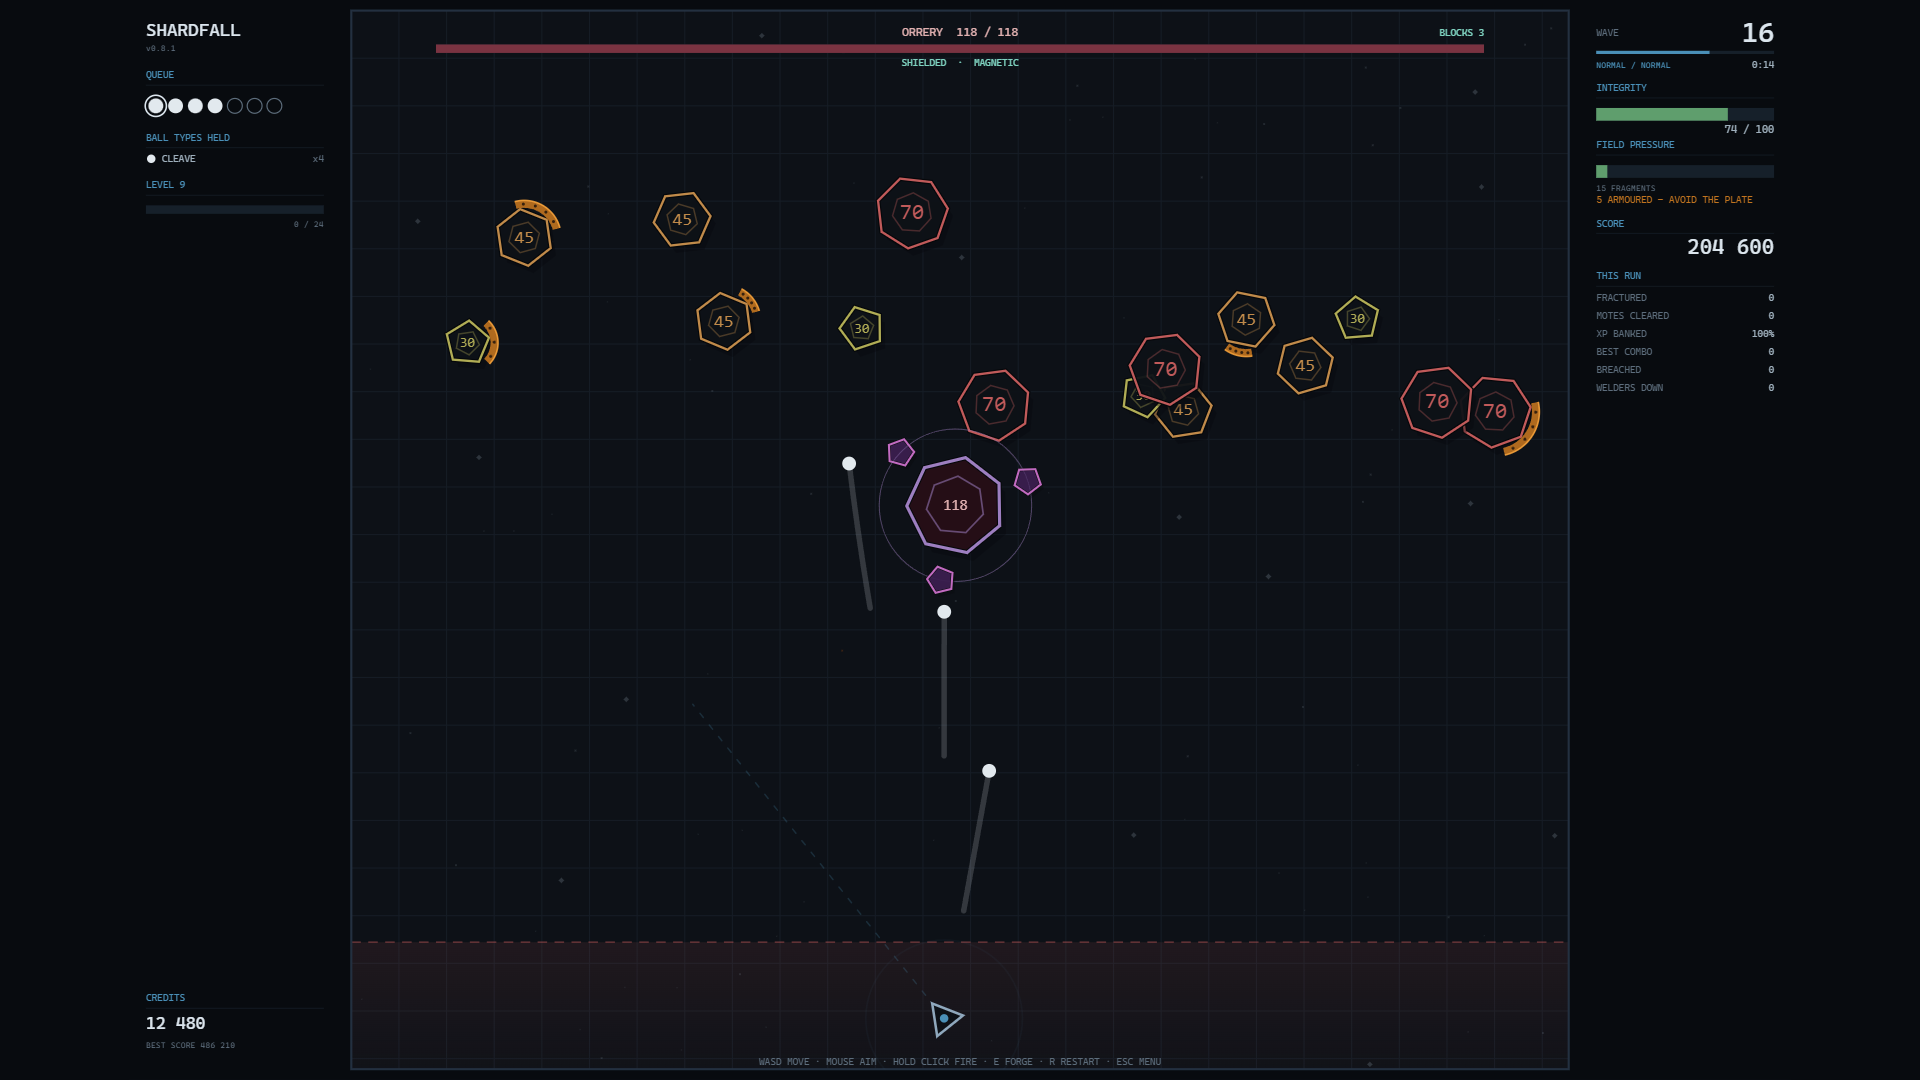Click the MAGNETIC boss trait label
The height and width of the screenshot is (1080, 1920).
[x=996, y=63]
